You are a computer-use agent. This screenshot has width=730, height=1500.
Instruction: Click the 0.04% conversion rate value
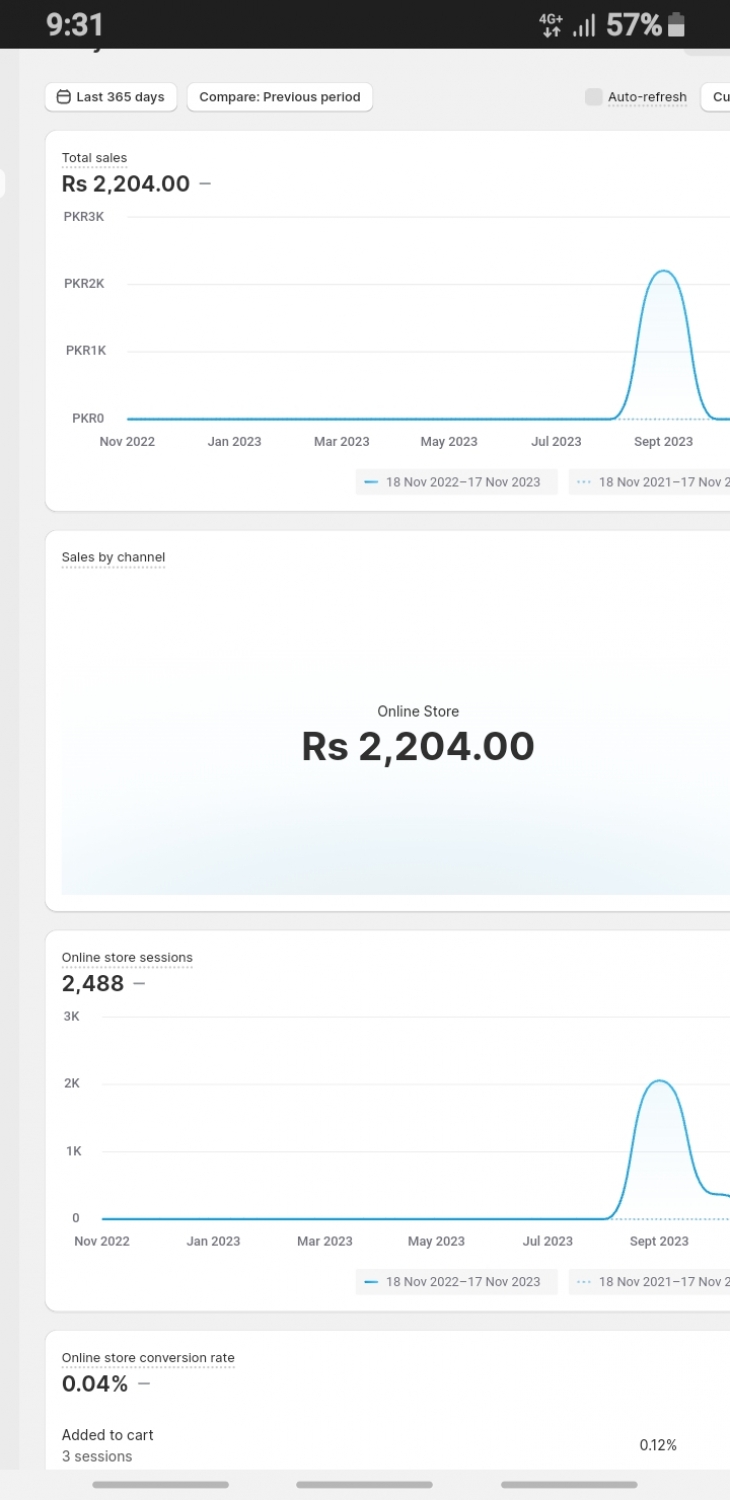(95, 1384)
